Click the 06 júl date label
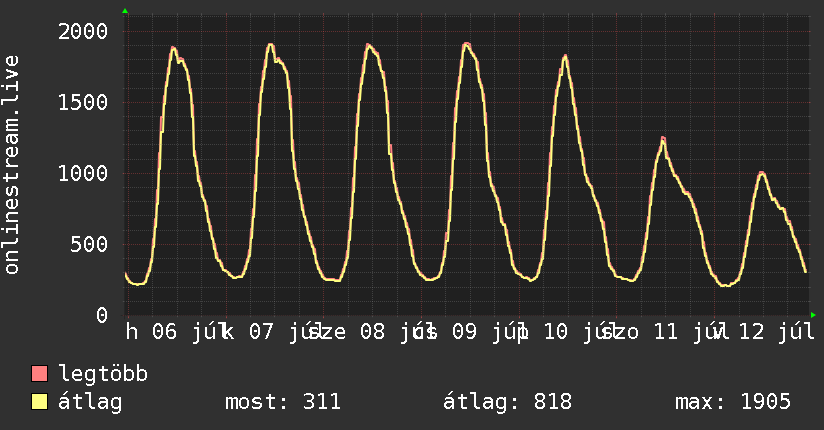This screenshot has width=824, height=430. click(190, 332)
